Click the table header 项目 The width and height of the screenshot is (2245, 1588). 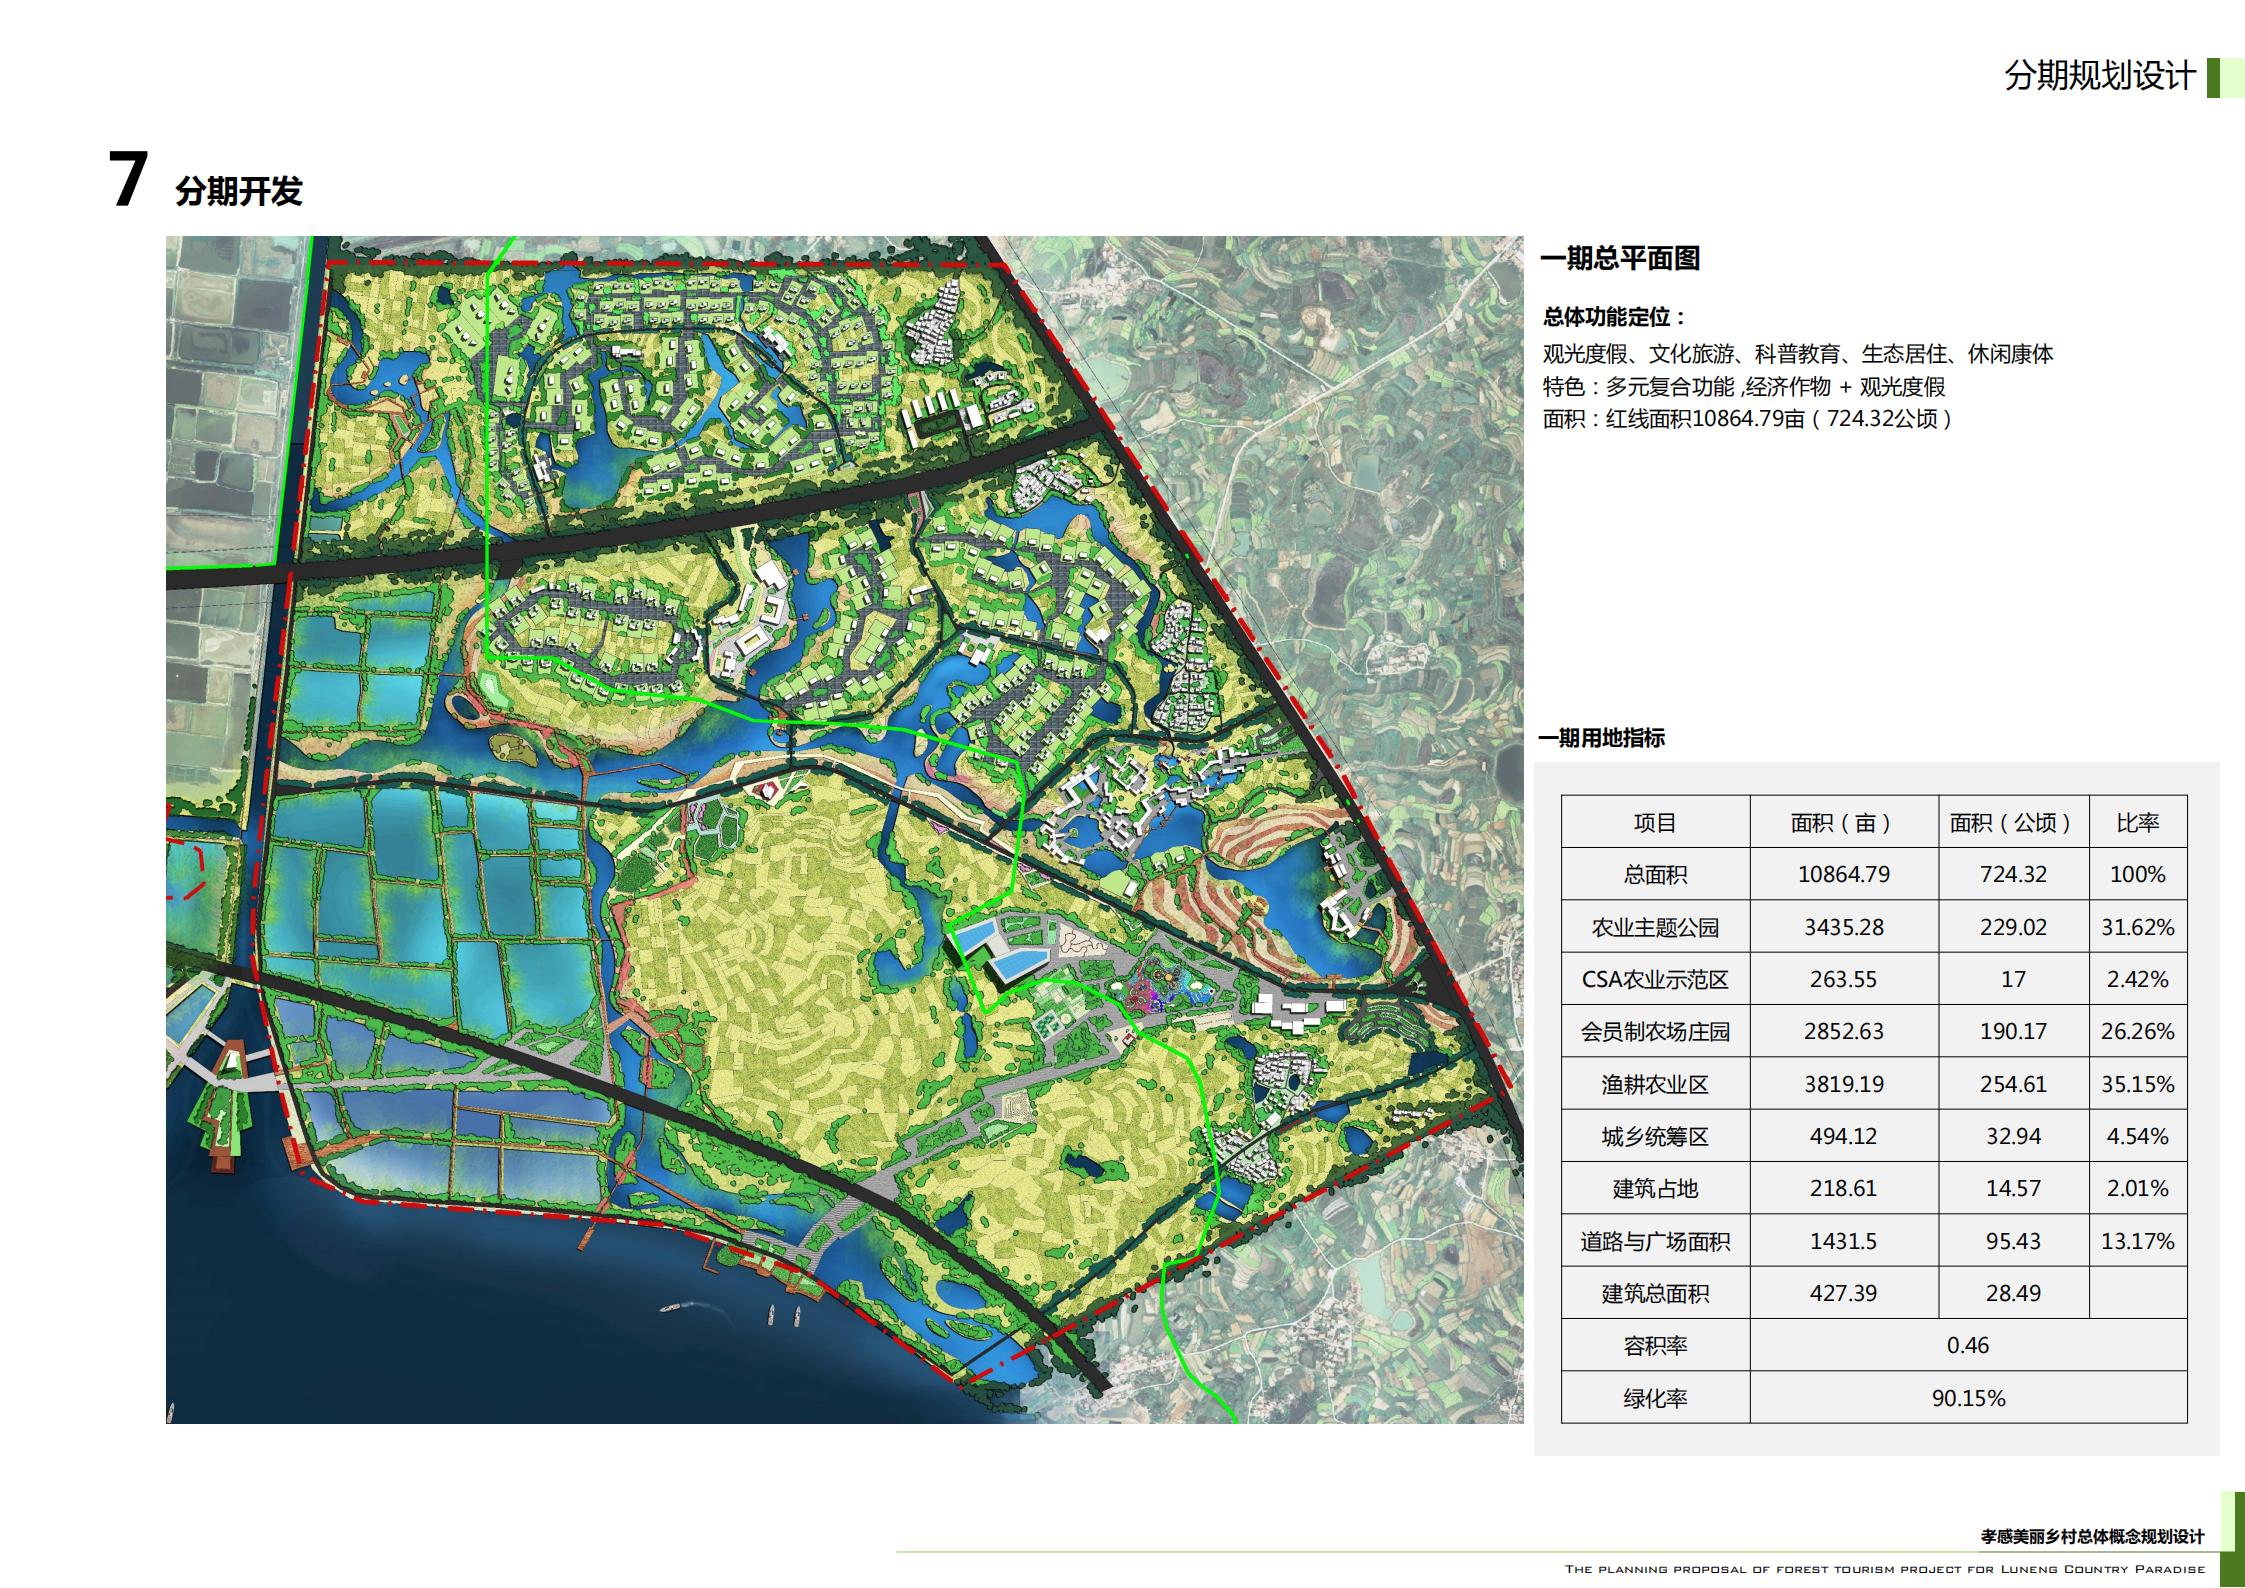coord(1655,823)
